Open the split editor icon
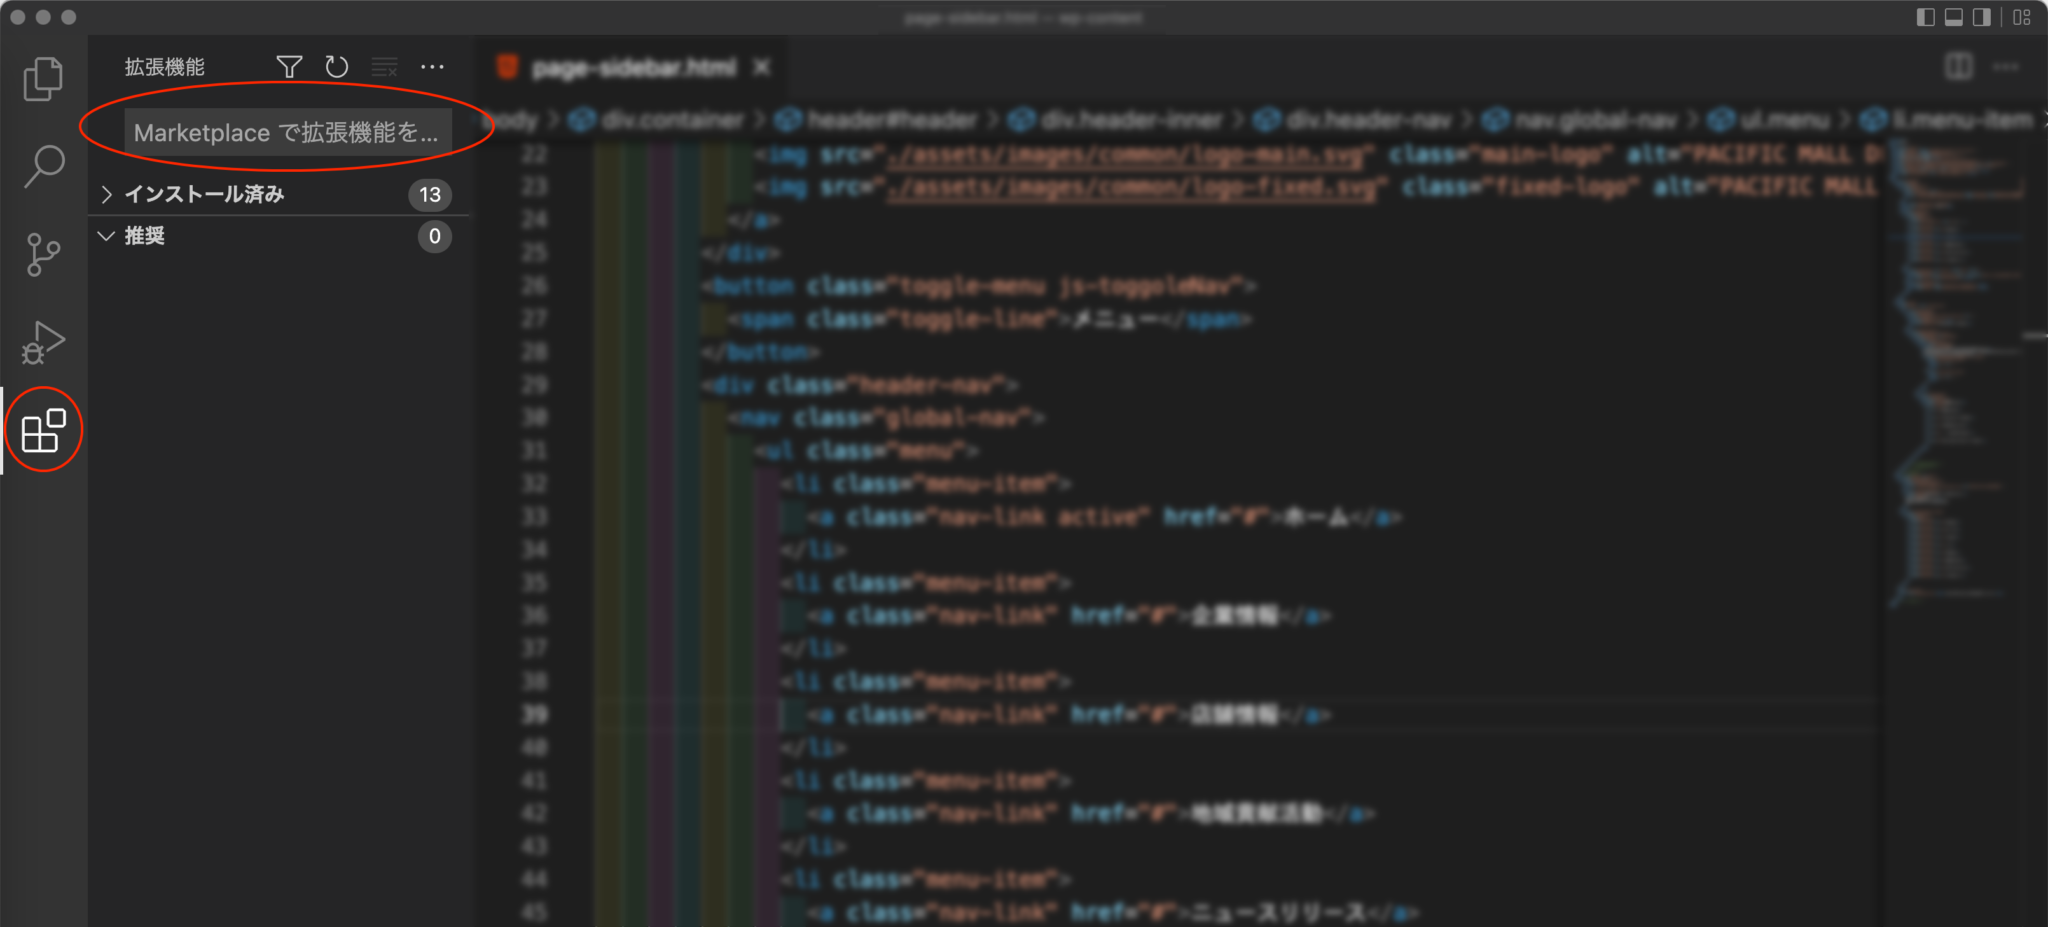The width and height of the screenshot is (2048, 927). (1959, 66)
